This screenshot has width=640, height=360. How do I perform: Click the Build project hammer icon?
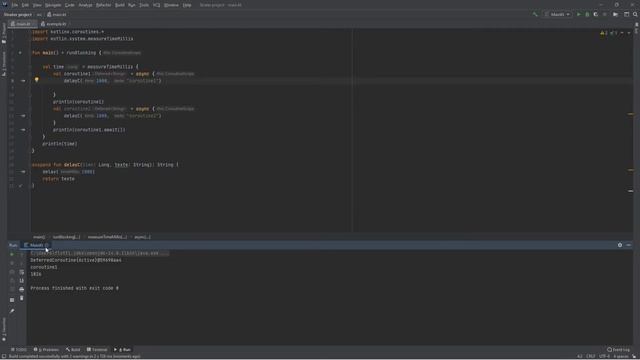535,14
